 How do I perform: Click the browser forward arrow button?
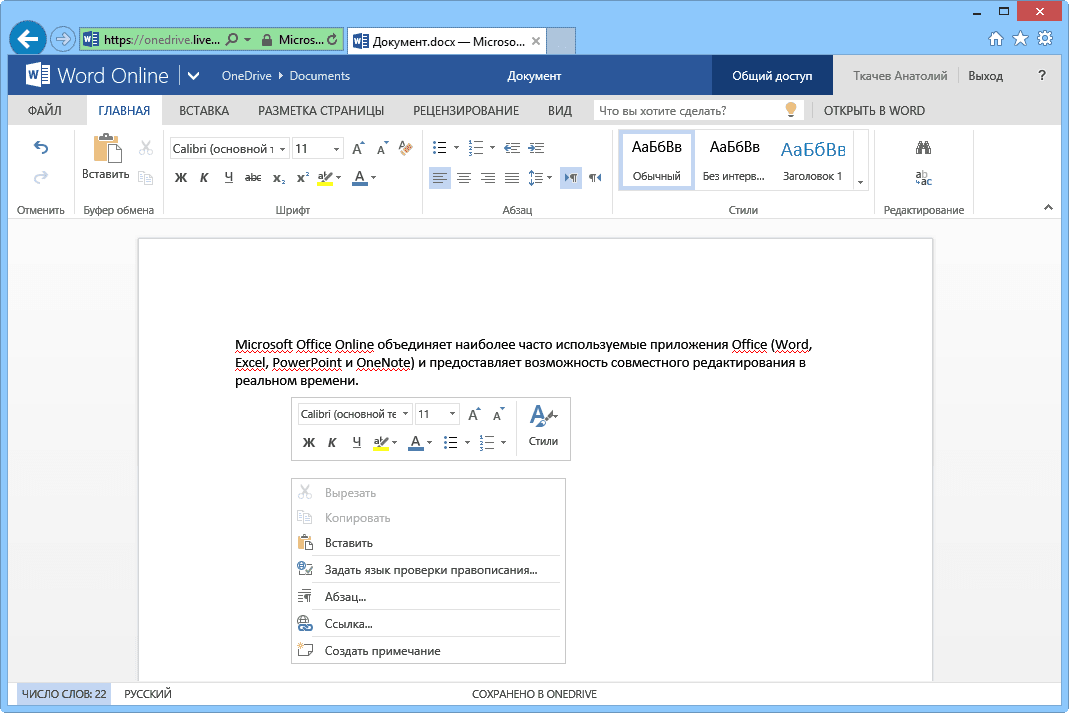coord(63,39)
